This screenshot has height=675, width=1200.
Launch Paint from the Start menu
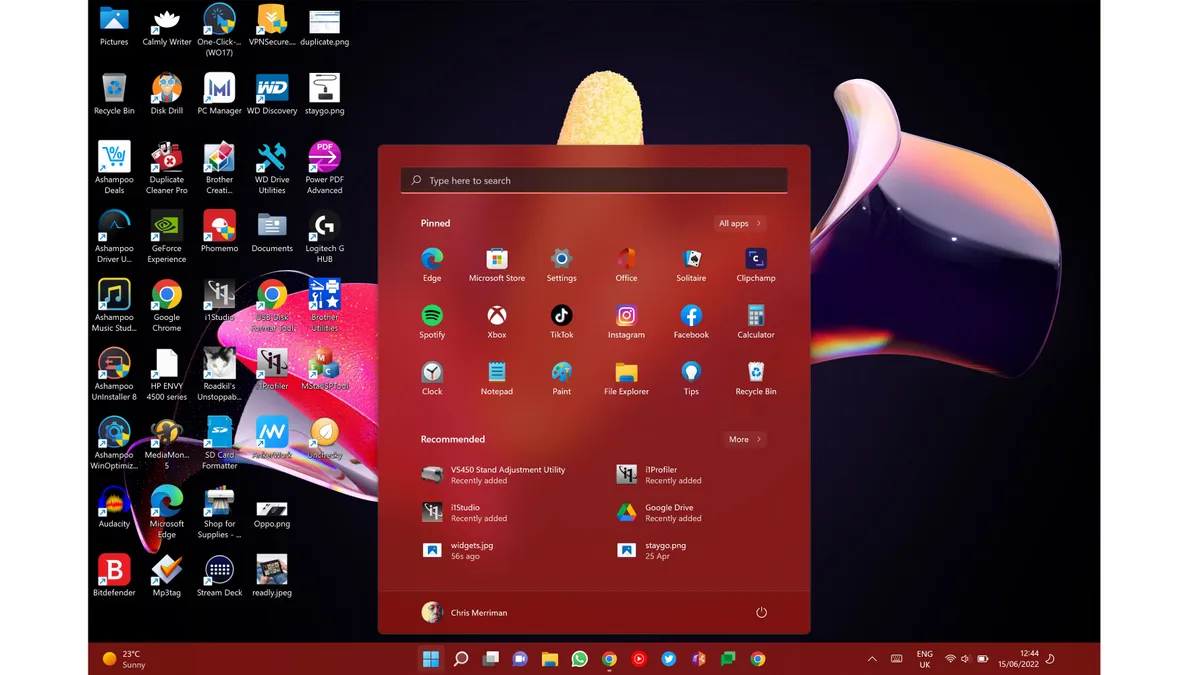(561, 379)
